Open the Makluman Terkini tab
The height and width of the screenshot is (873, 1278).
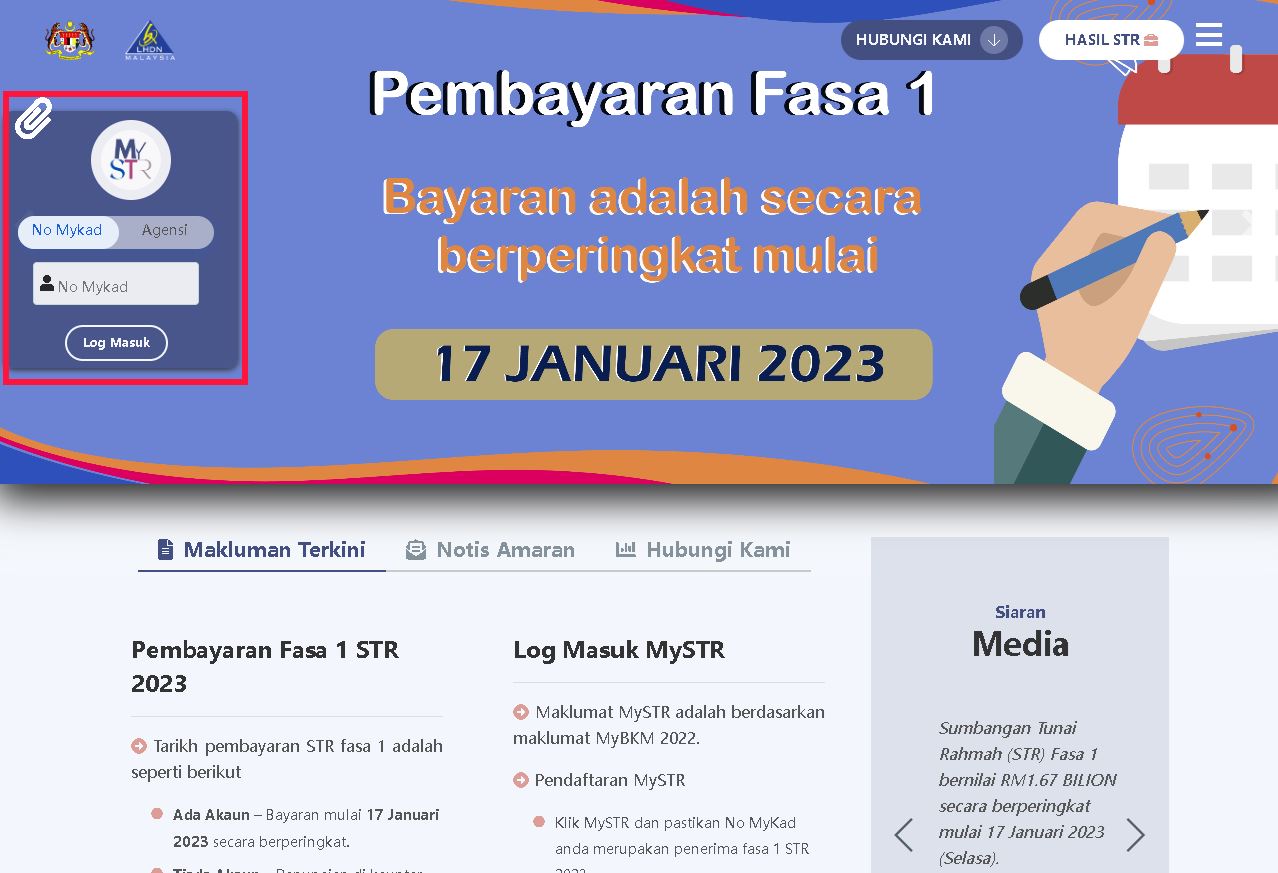[262, 550]
